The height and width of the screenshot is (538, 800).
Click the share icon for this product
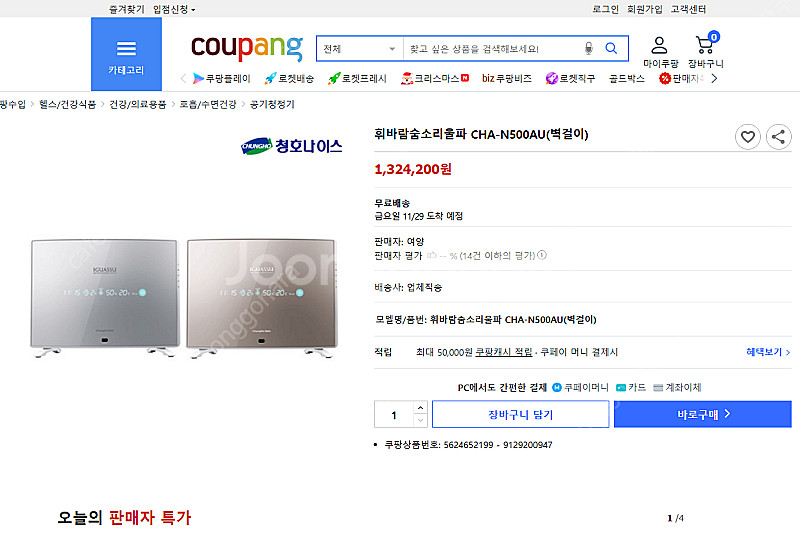point(778,137)
